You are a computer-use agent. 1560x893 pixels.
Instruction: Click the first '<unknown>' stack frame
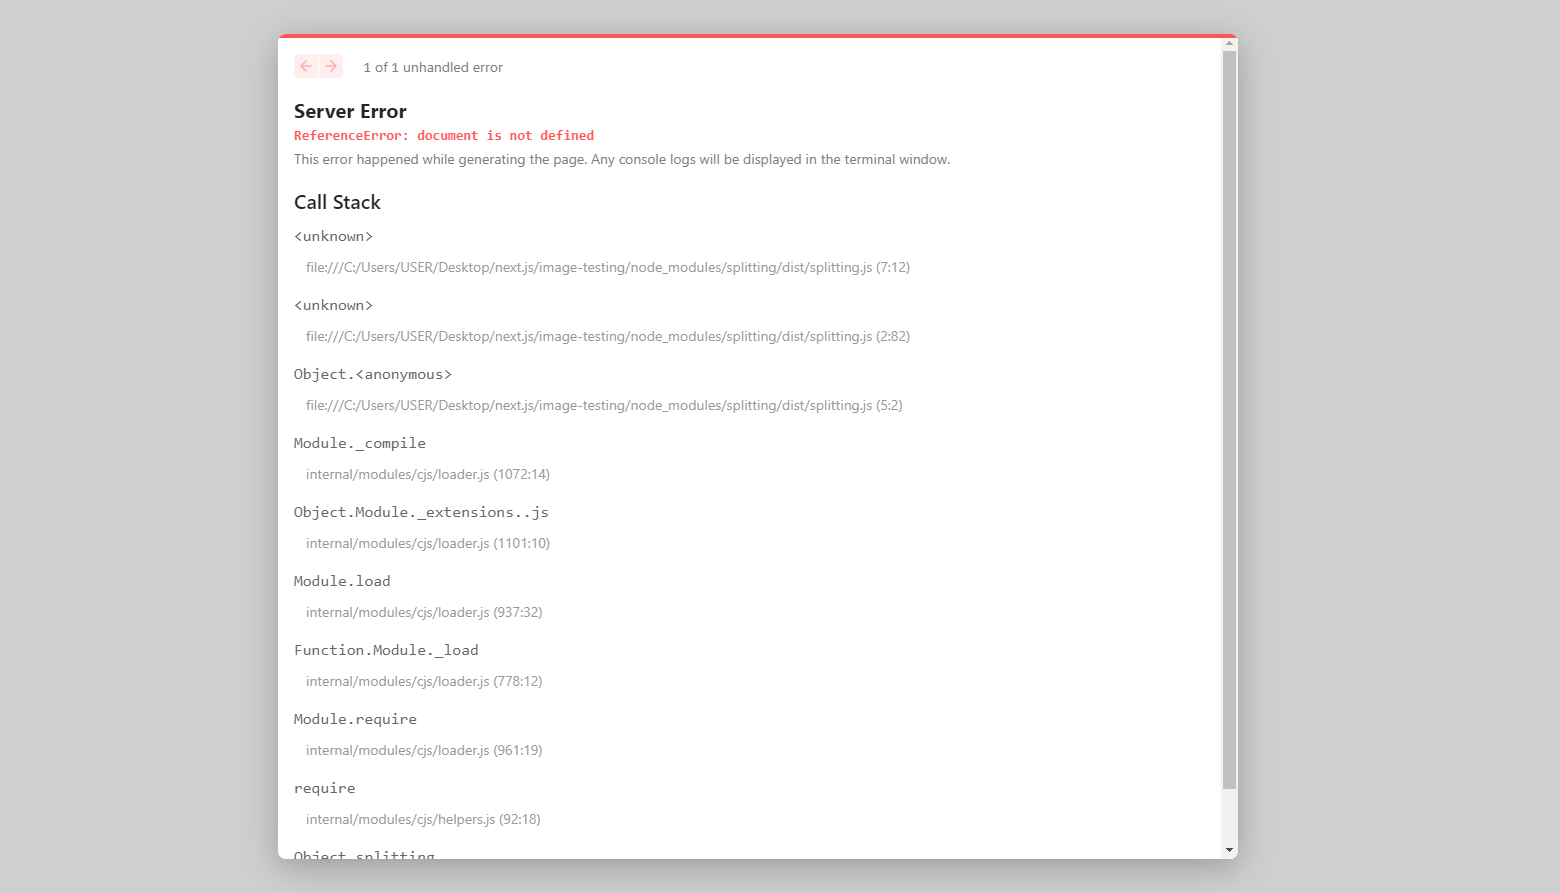pyautogui.click(x=333, y=236)
